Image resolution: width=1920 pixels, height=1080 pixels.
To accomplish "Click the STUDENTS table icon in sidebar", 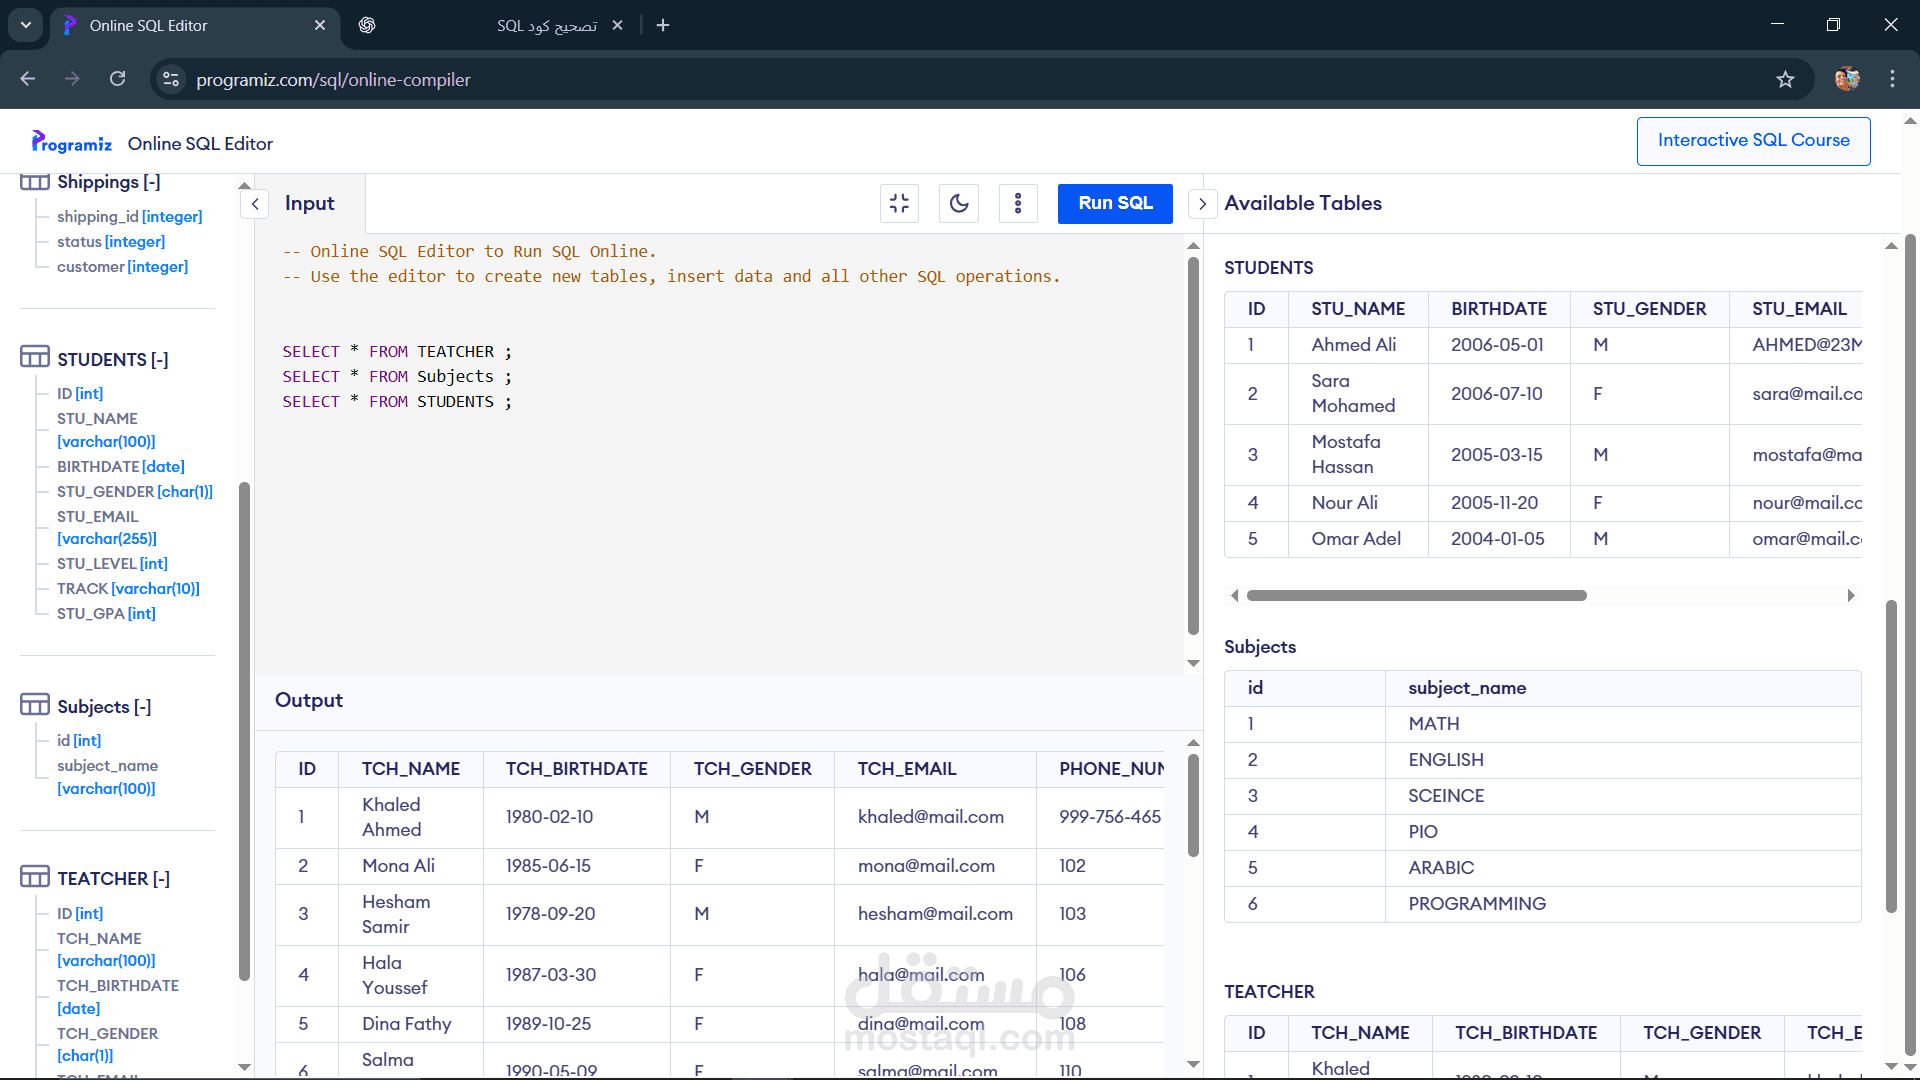I will 34,357.
